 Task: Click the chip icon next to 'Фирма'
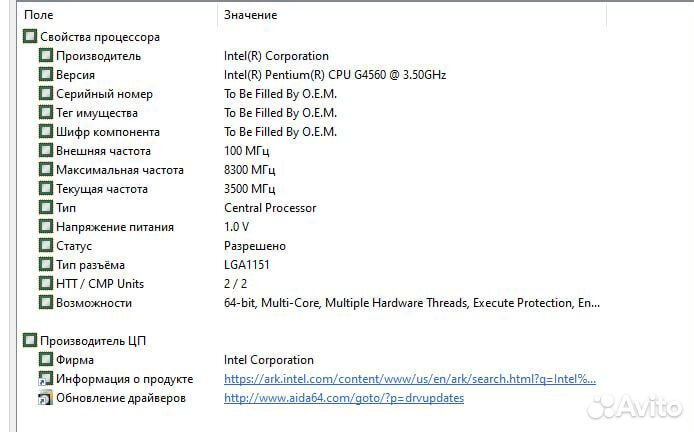46,359
